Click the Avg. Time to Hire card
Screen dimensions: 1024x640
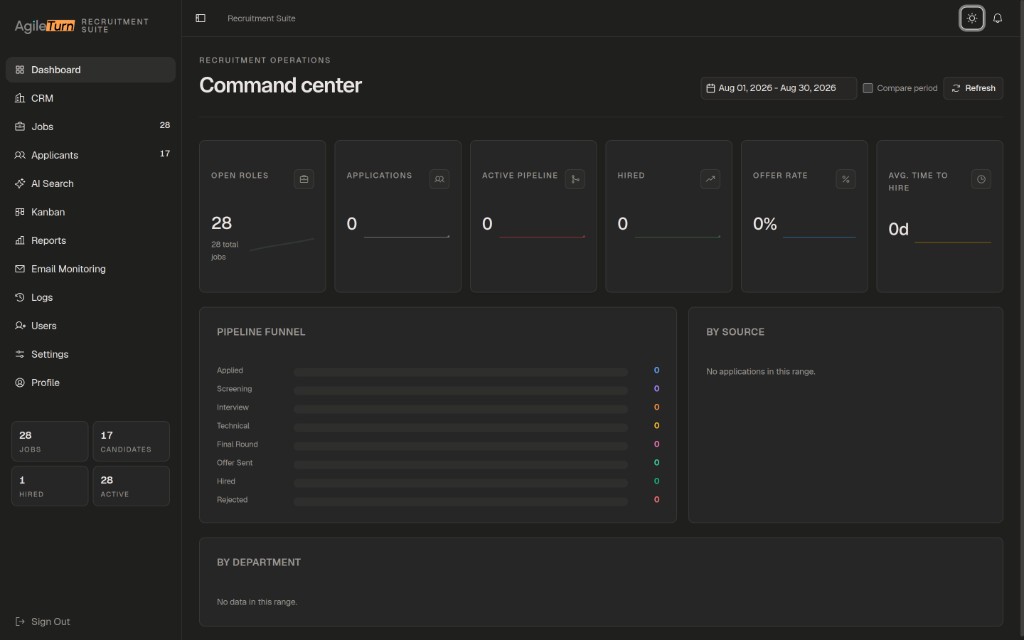(x=940, y=216)
